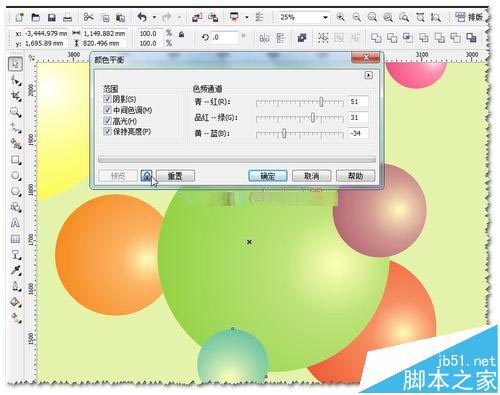Viewport: 500px width, 395px height.
Task: Create a new document from toolbar
Action: pyautogui.click(x=20, y=17)
